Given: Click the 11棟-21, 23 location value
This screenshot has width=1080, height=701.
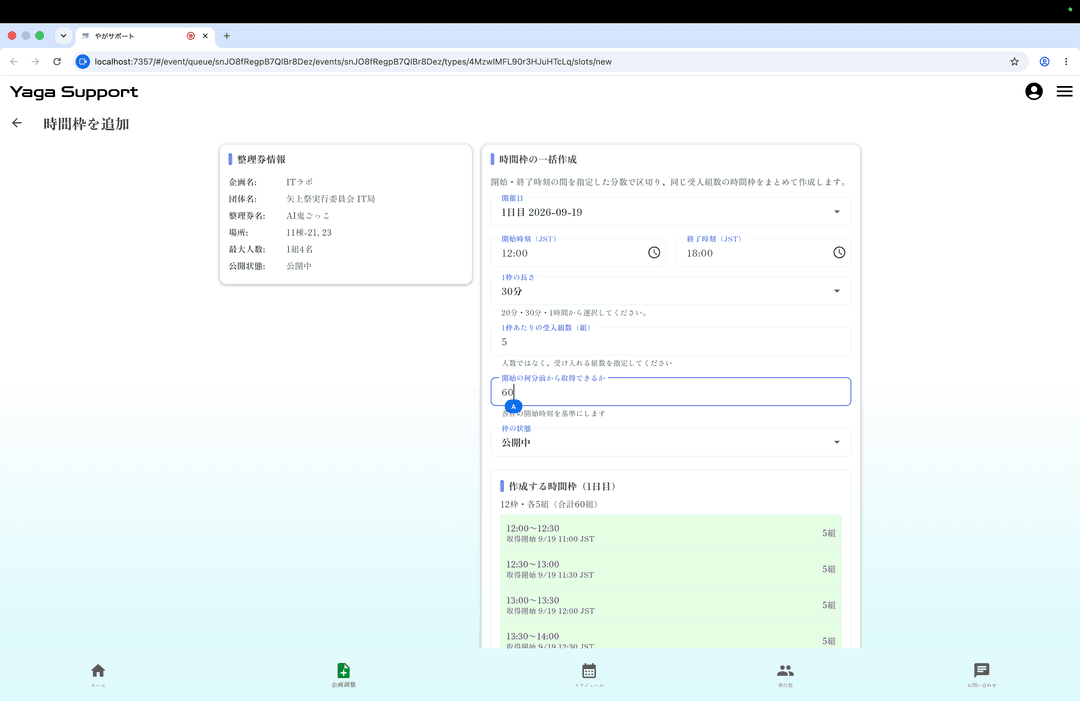Looking at the screenshot, I should (x=309, y=232).
